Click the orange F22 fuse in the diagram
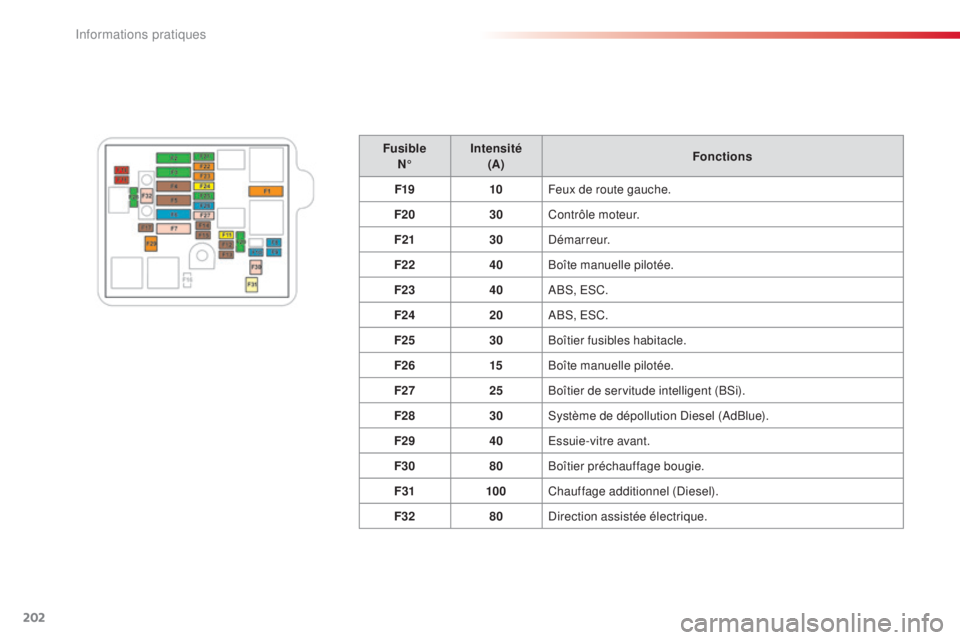 [x=204, y=167]
